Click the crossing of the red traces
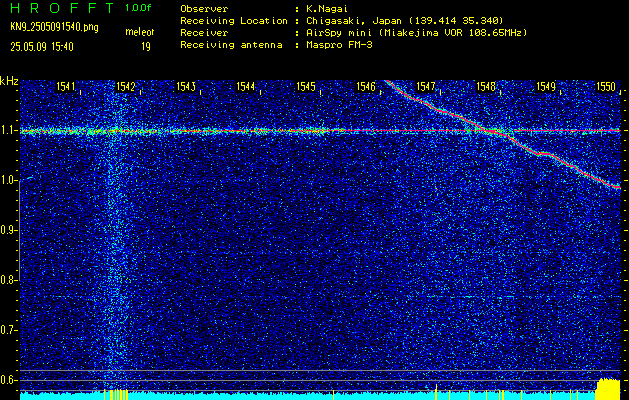Image resolution: width=629 pixels, height=400 pixels. (x=490, y=131)
